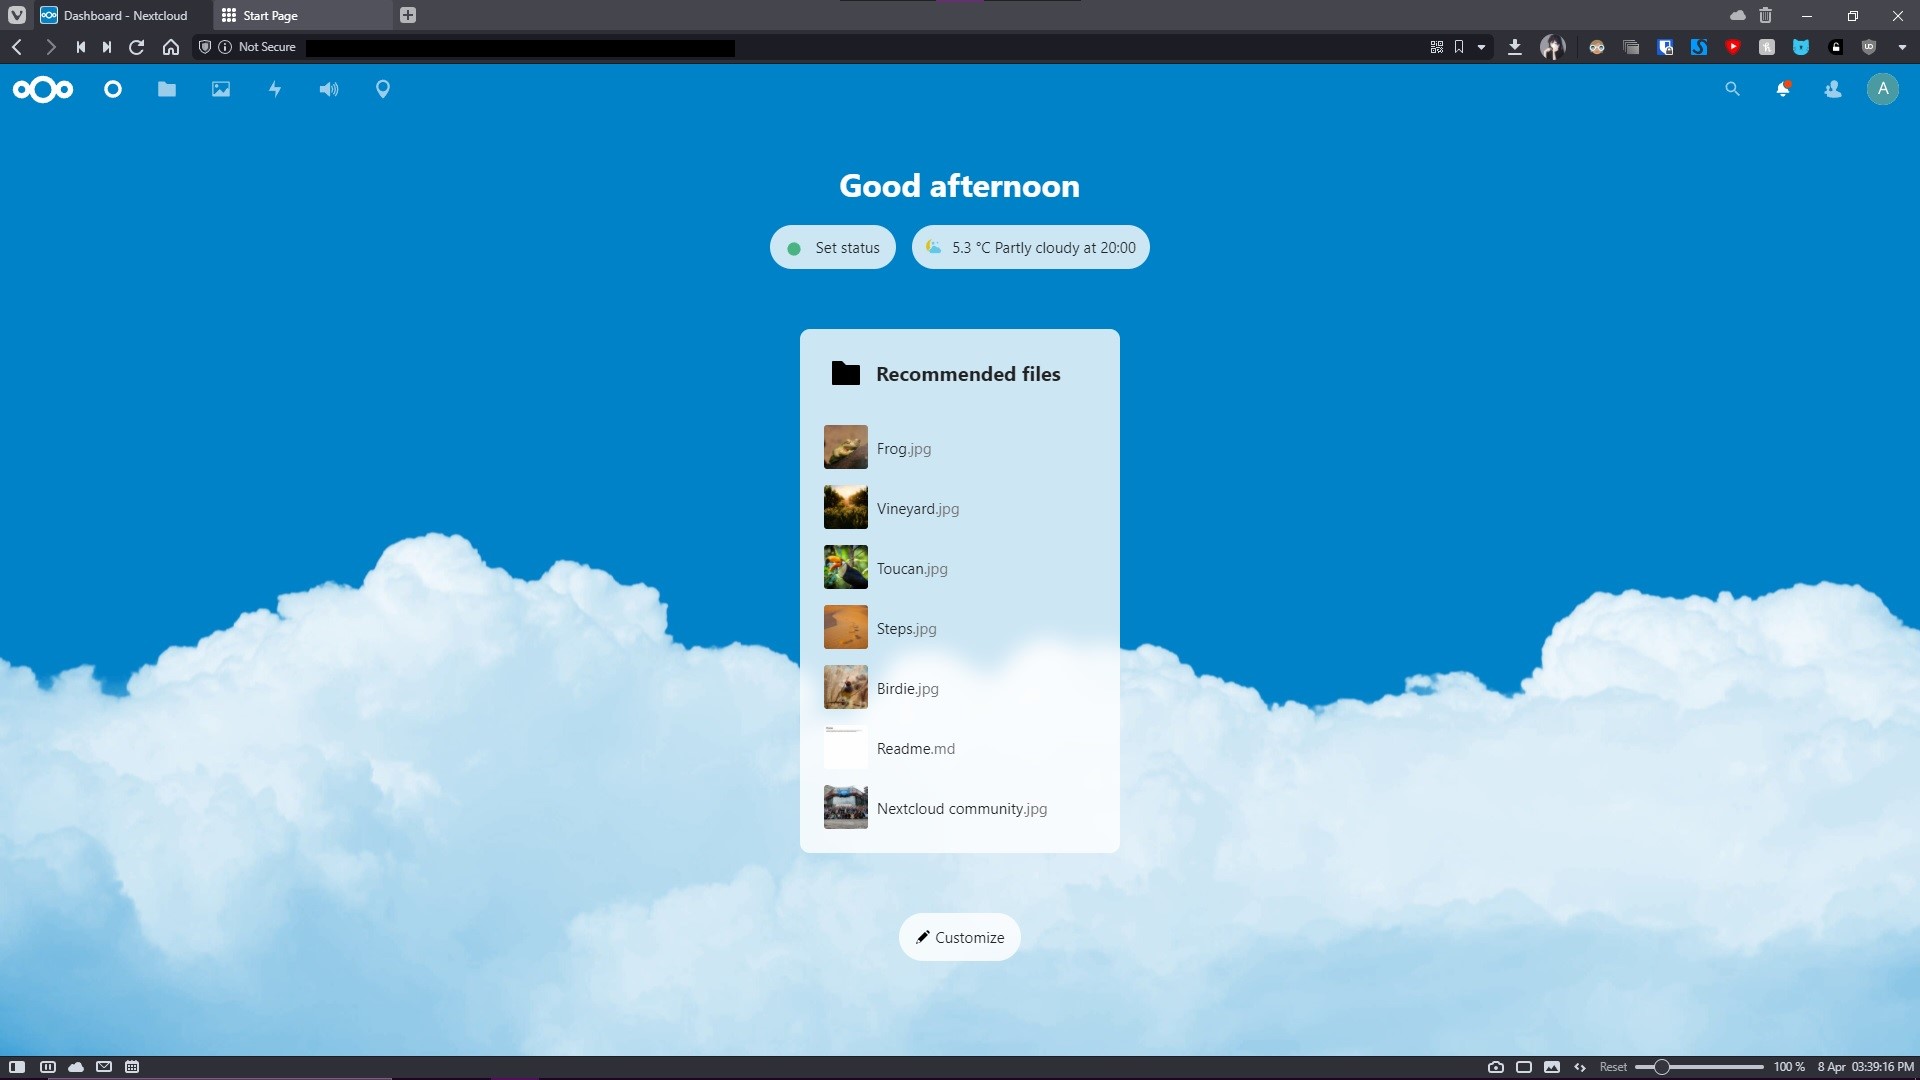The image size is (1920, 1080).
Task: Click the rewind history button
Action: (80, 47)
